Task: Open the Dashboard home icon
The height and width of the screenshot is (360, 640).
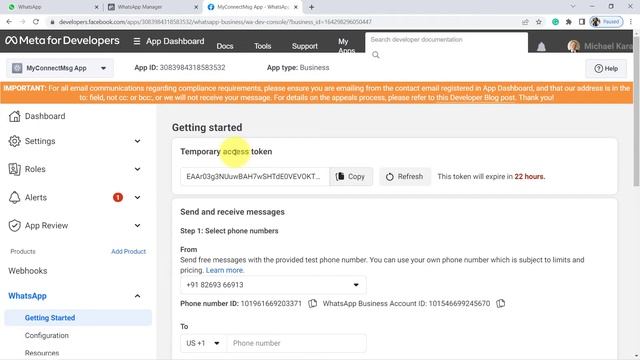Action: point(14,116)
